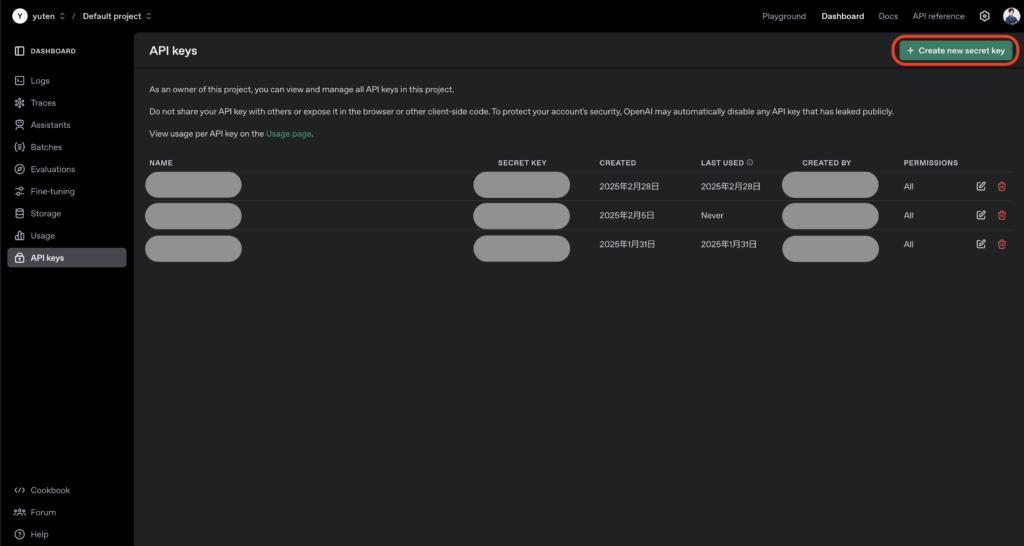The image size is (1024, 546).
Task: Edit the API key created 2025年1月31日
Action: 981,244
